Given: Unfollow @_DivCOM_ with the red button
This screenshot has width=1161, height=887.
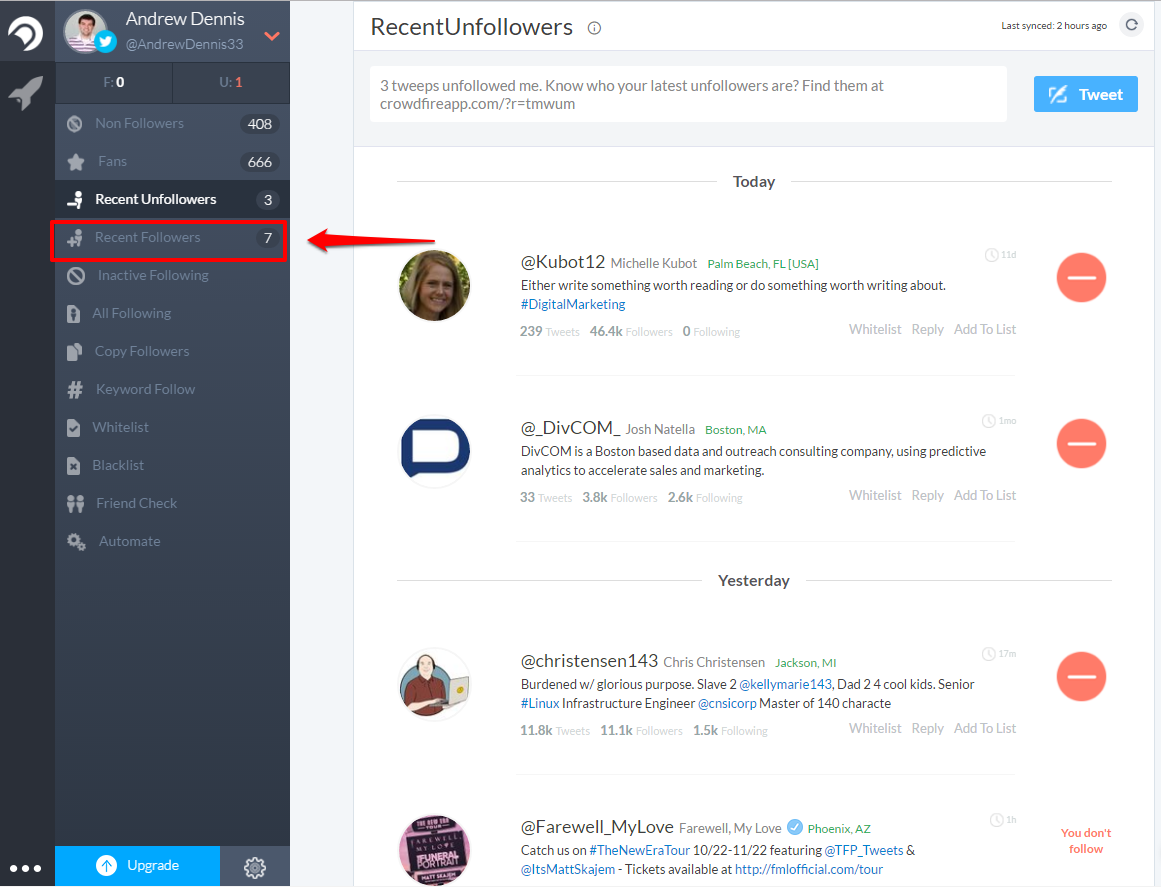Looking at the screenshot, I should (x=1081, y=443).
